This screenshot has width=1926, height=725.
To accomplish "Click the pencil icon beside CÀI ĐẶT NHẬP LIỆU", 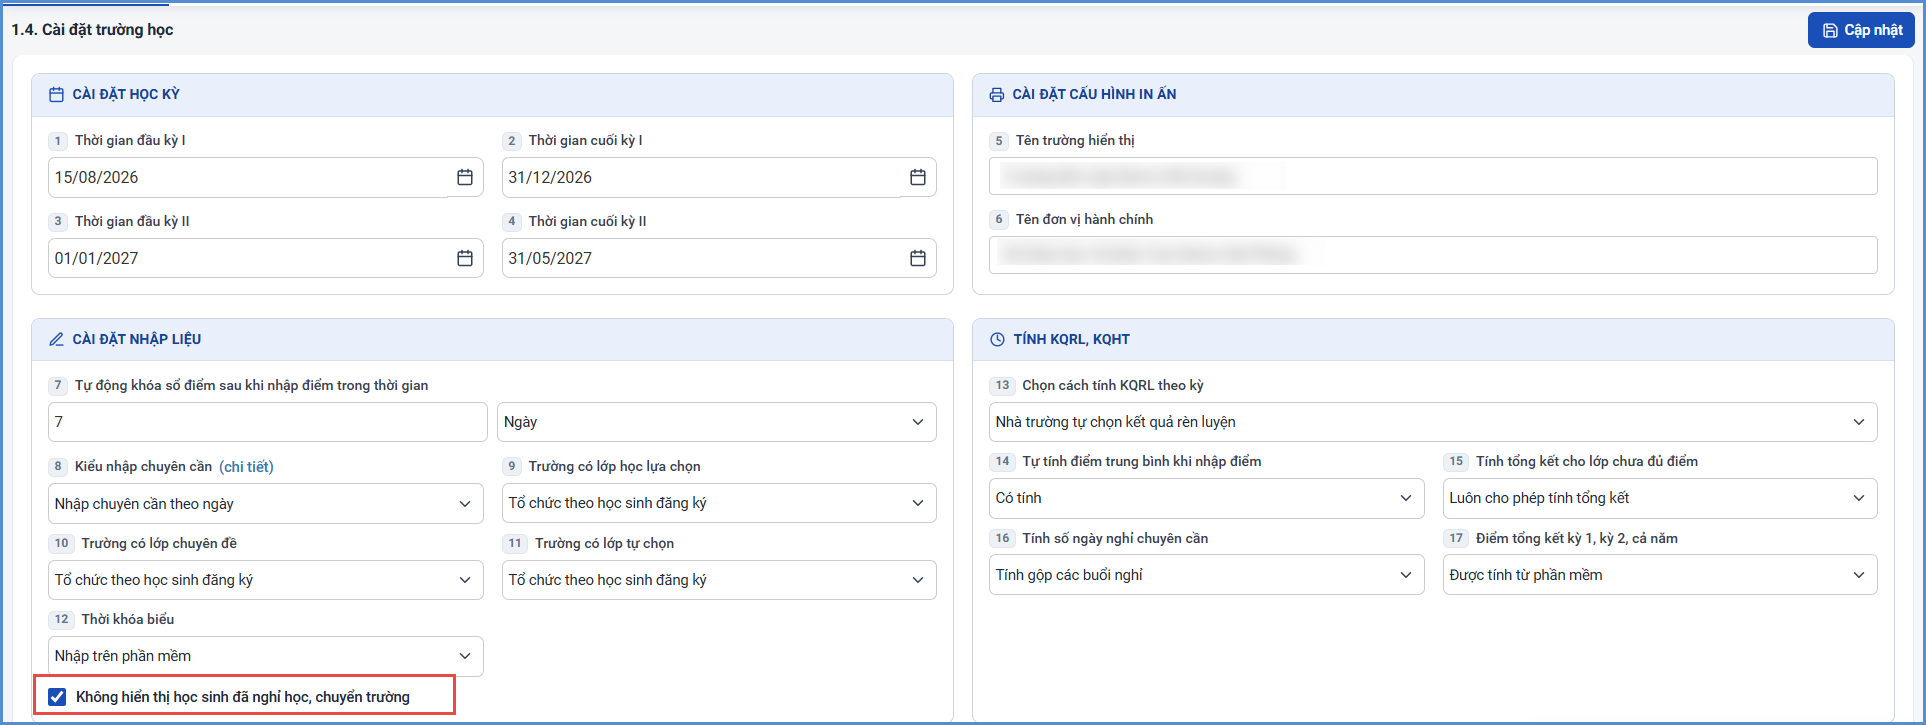I will (57, 340).
